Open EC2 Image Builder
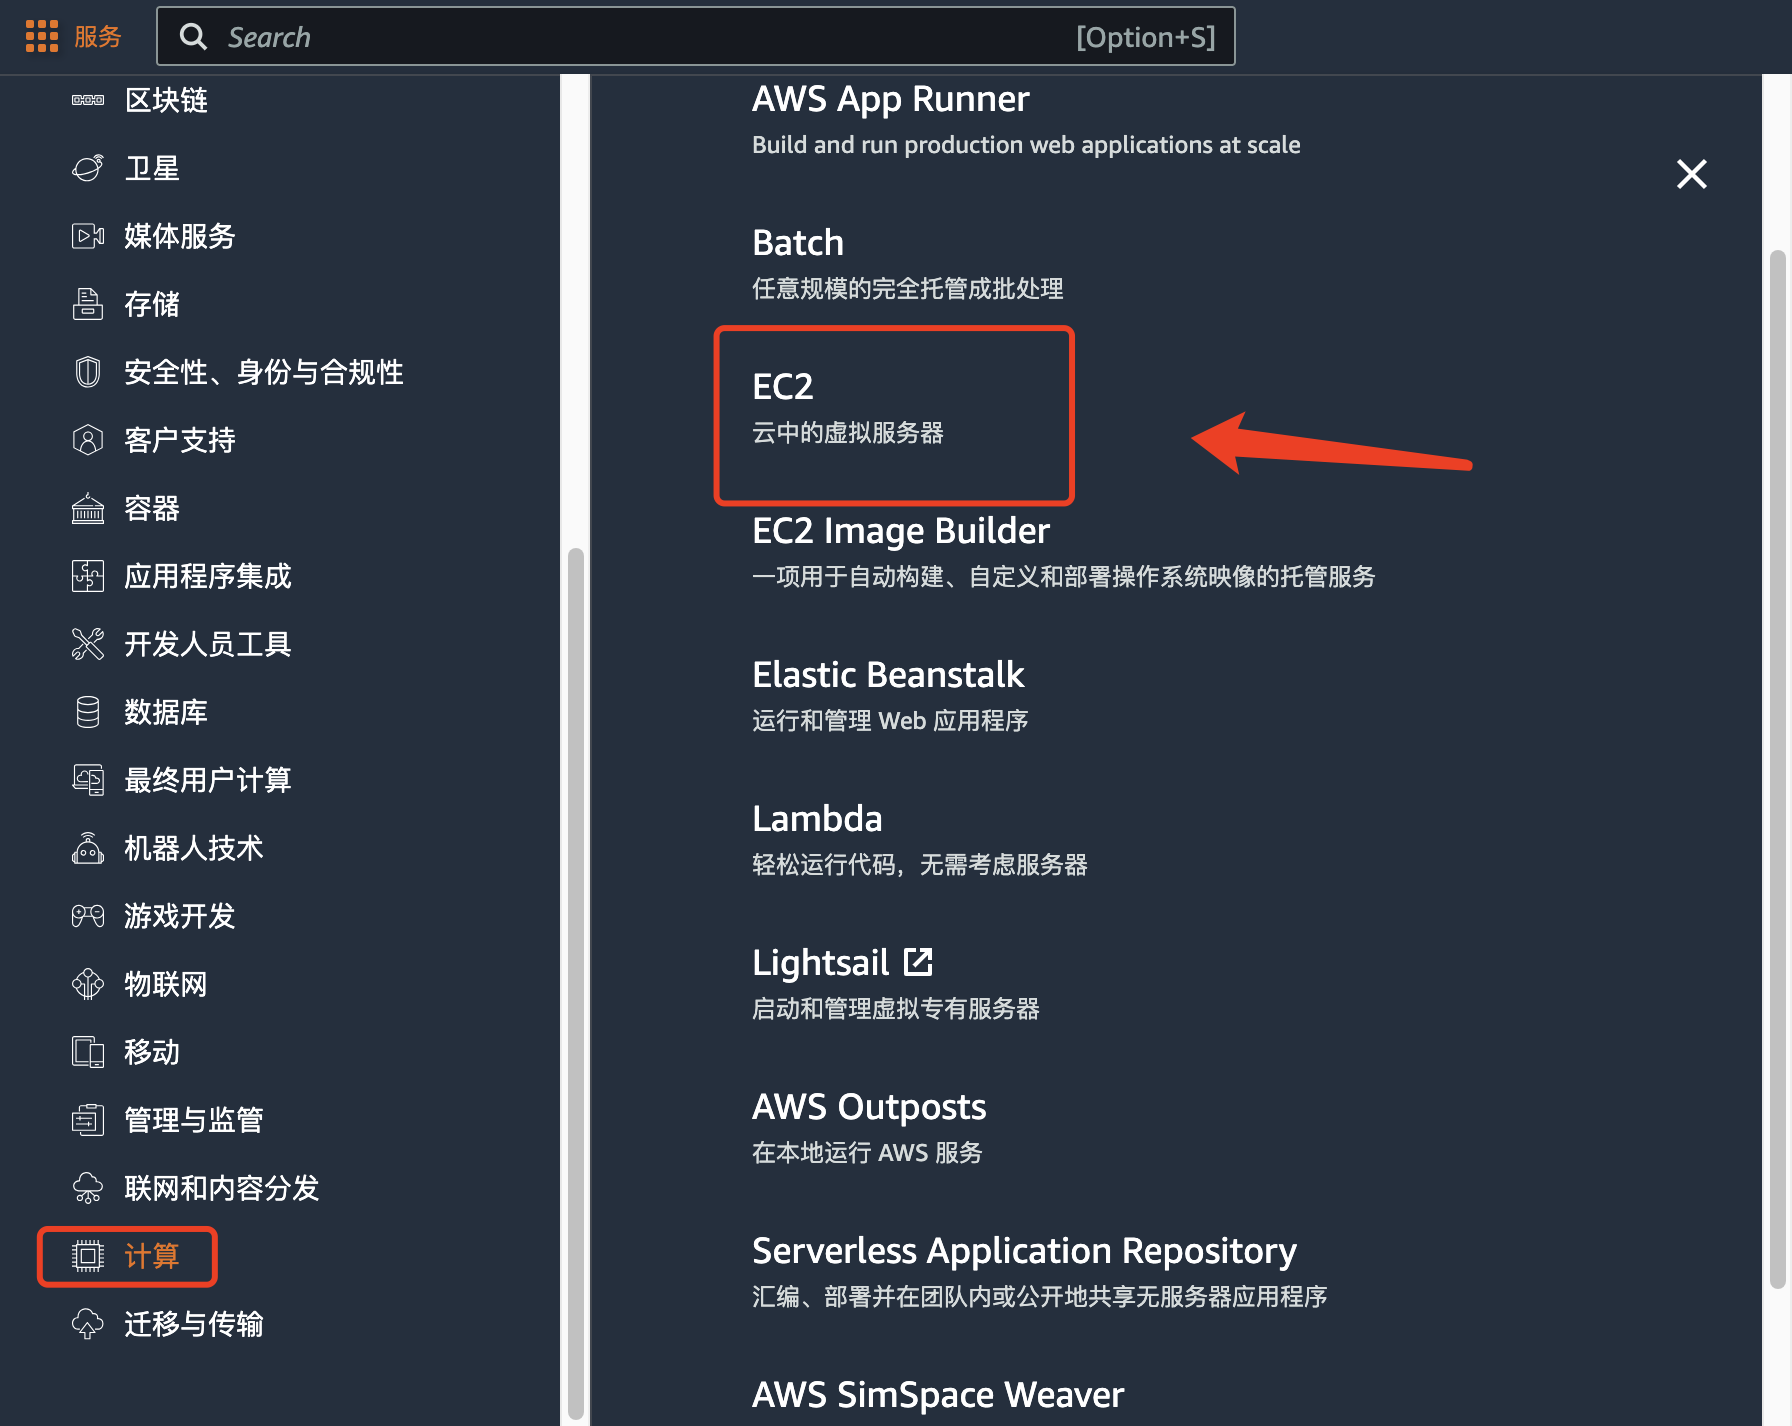The image size is (1792, 1426). pyautogui.click(x=901, y=531)
